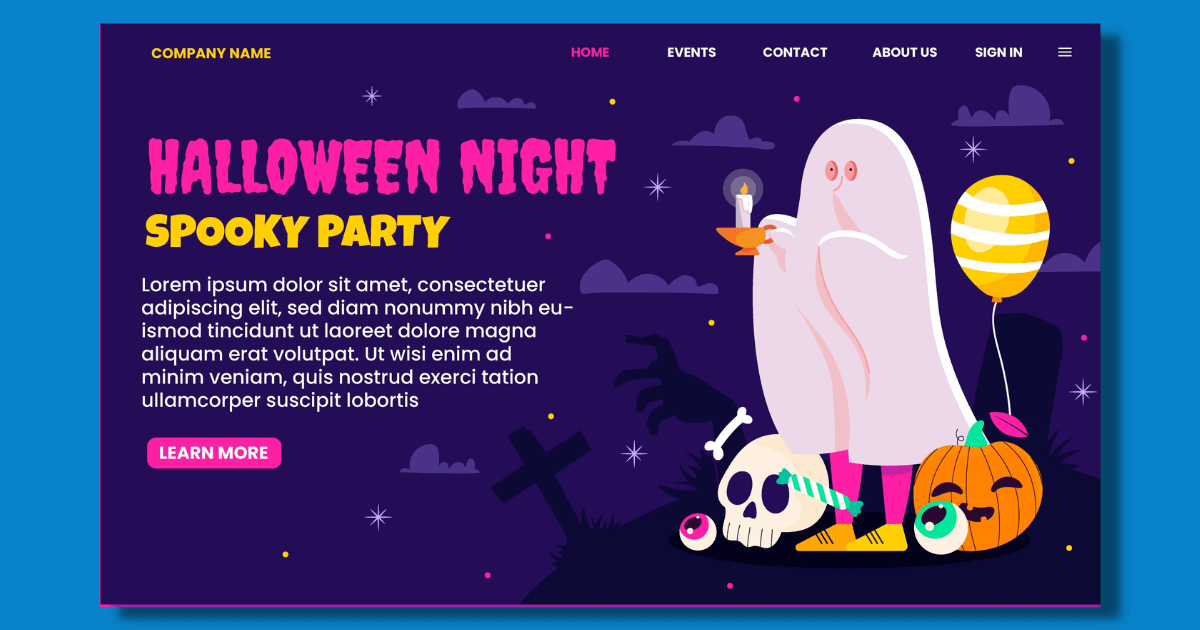Click the yellow striped balloon
The height and width of the screenshot is (630, 1200).
pyautogui.click(x=1000, y=237)
